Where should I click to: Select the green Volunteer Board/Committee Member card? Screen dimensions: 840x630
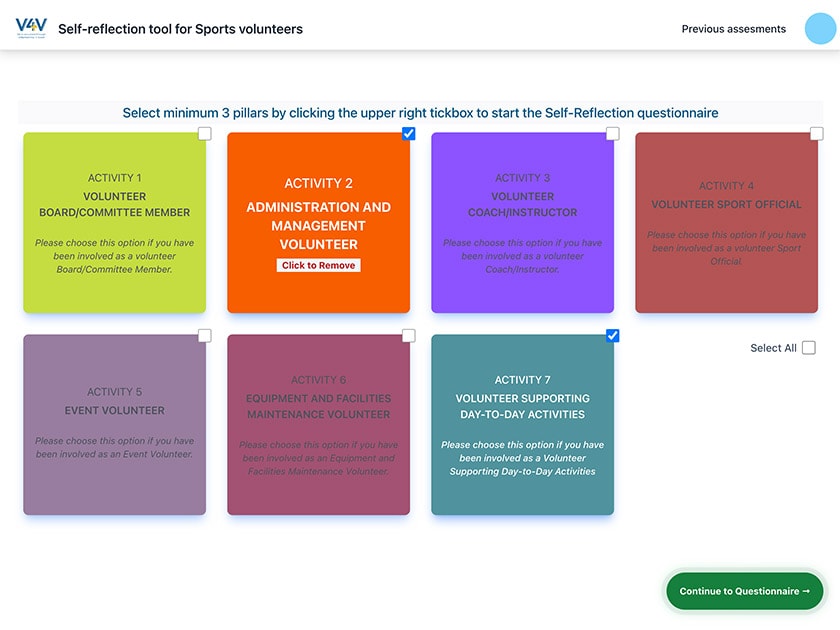click(115, 223)
